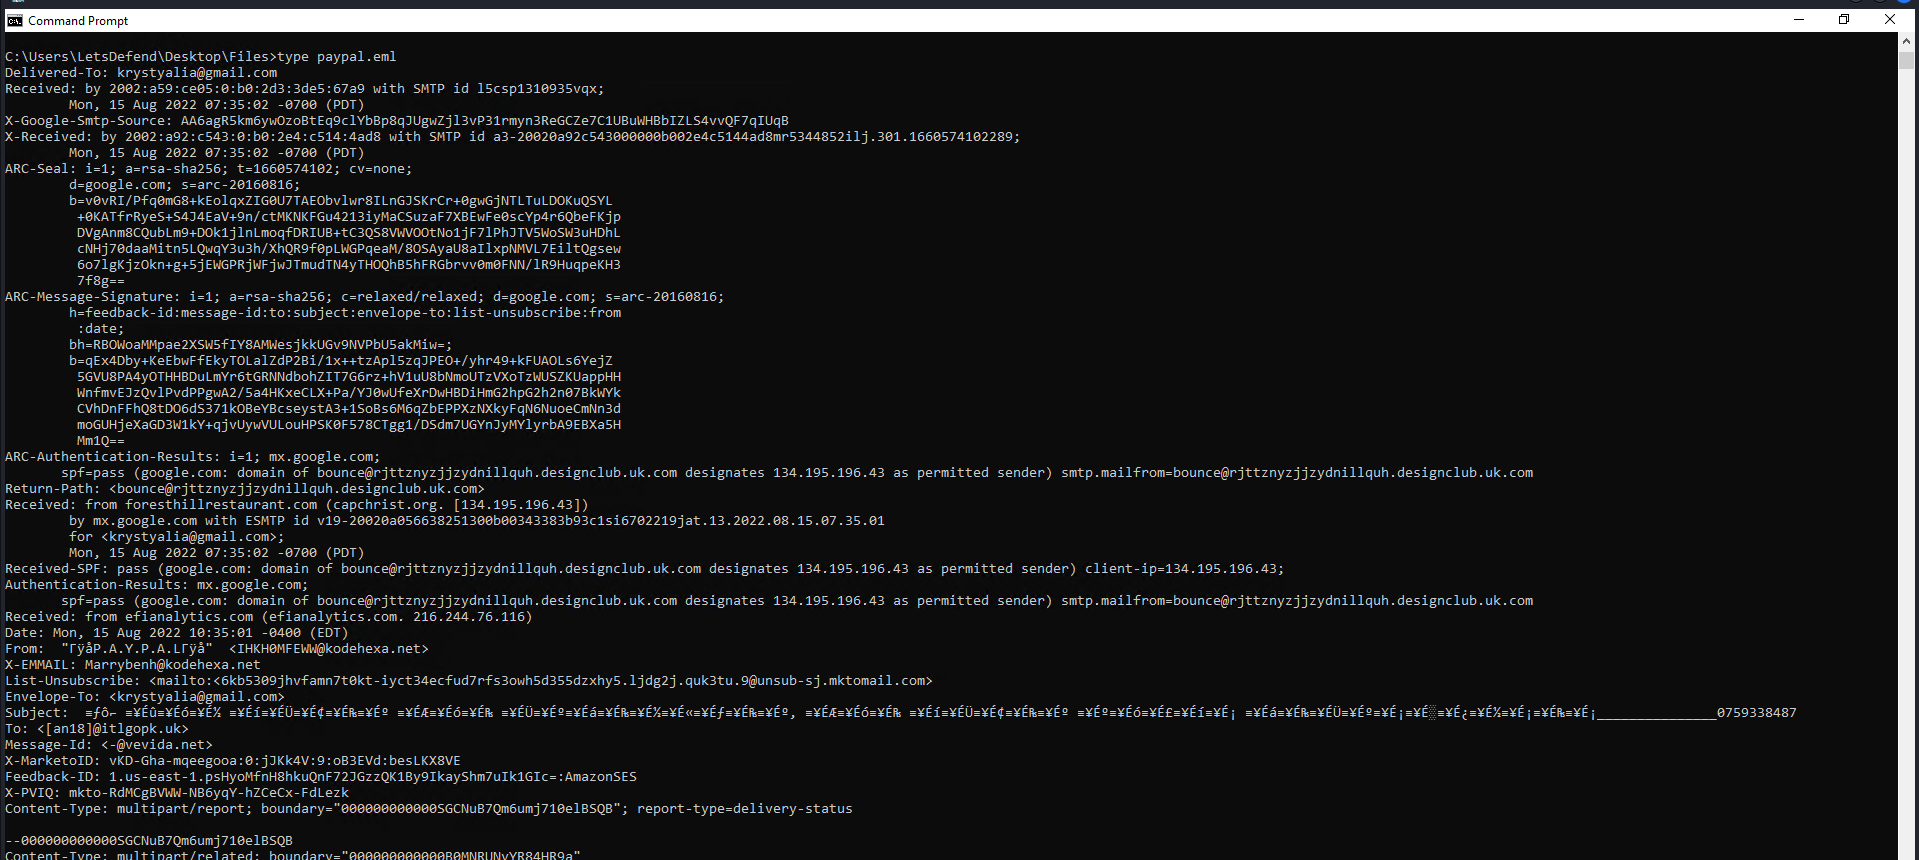Minimize the Command Prompt window
The width and height of the screenshot is (1919, 860).
tap(1799, 20)
